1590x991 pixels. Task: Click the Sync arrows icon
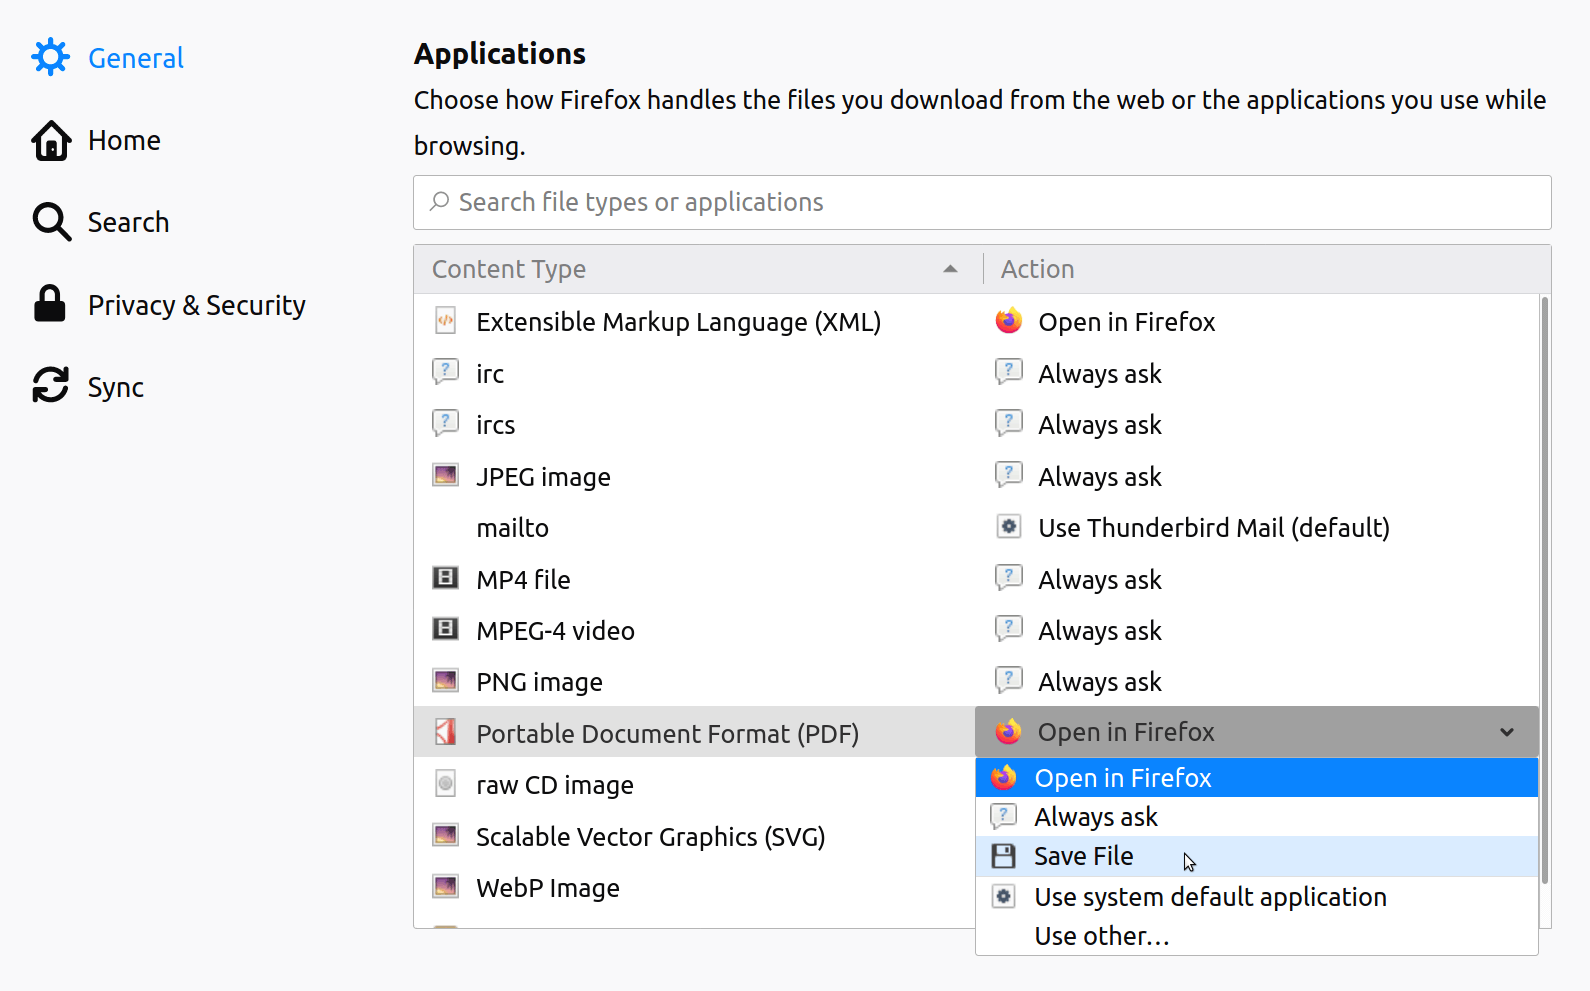click(50, 386)
